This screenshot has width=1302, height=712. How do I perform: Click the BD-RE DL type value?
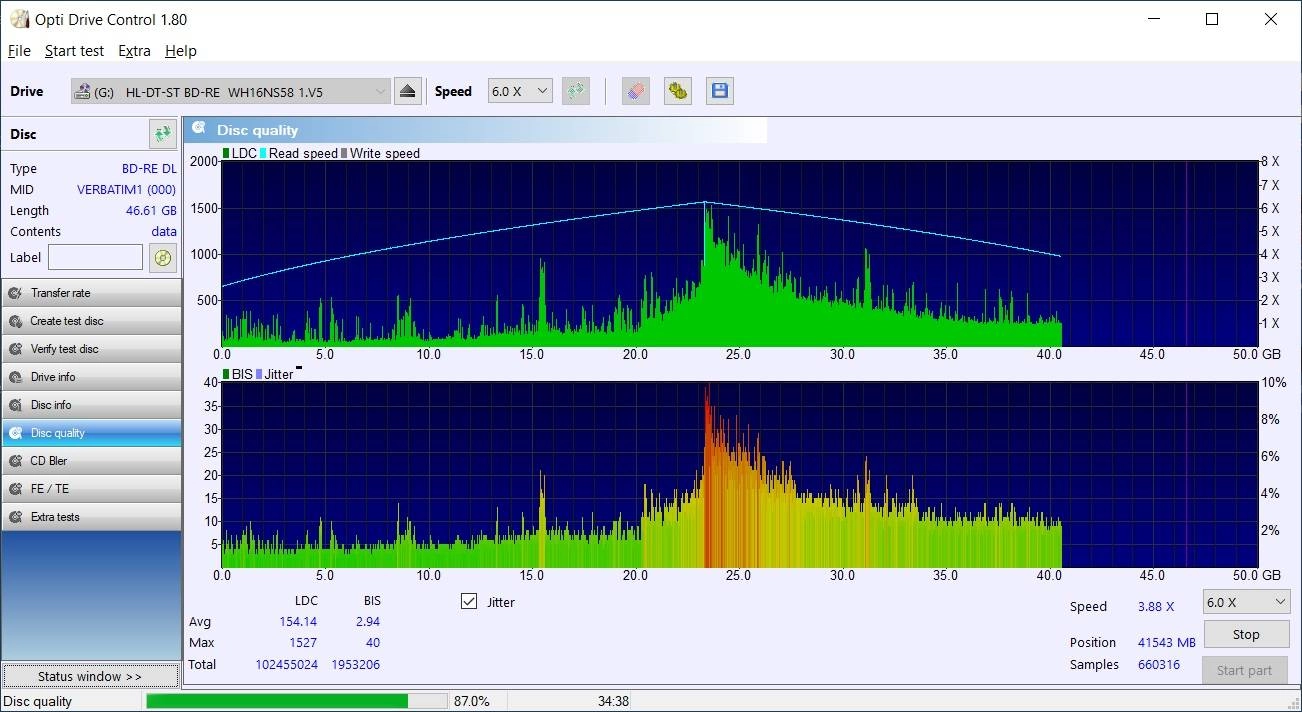pos(149,169)
